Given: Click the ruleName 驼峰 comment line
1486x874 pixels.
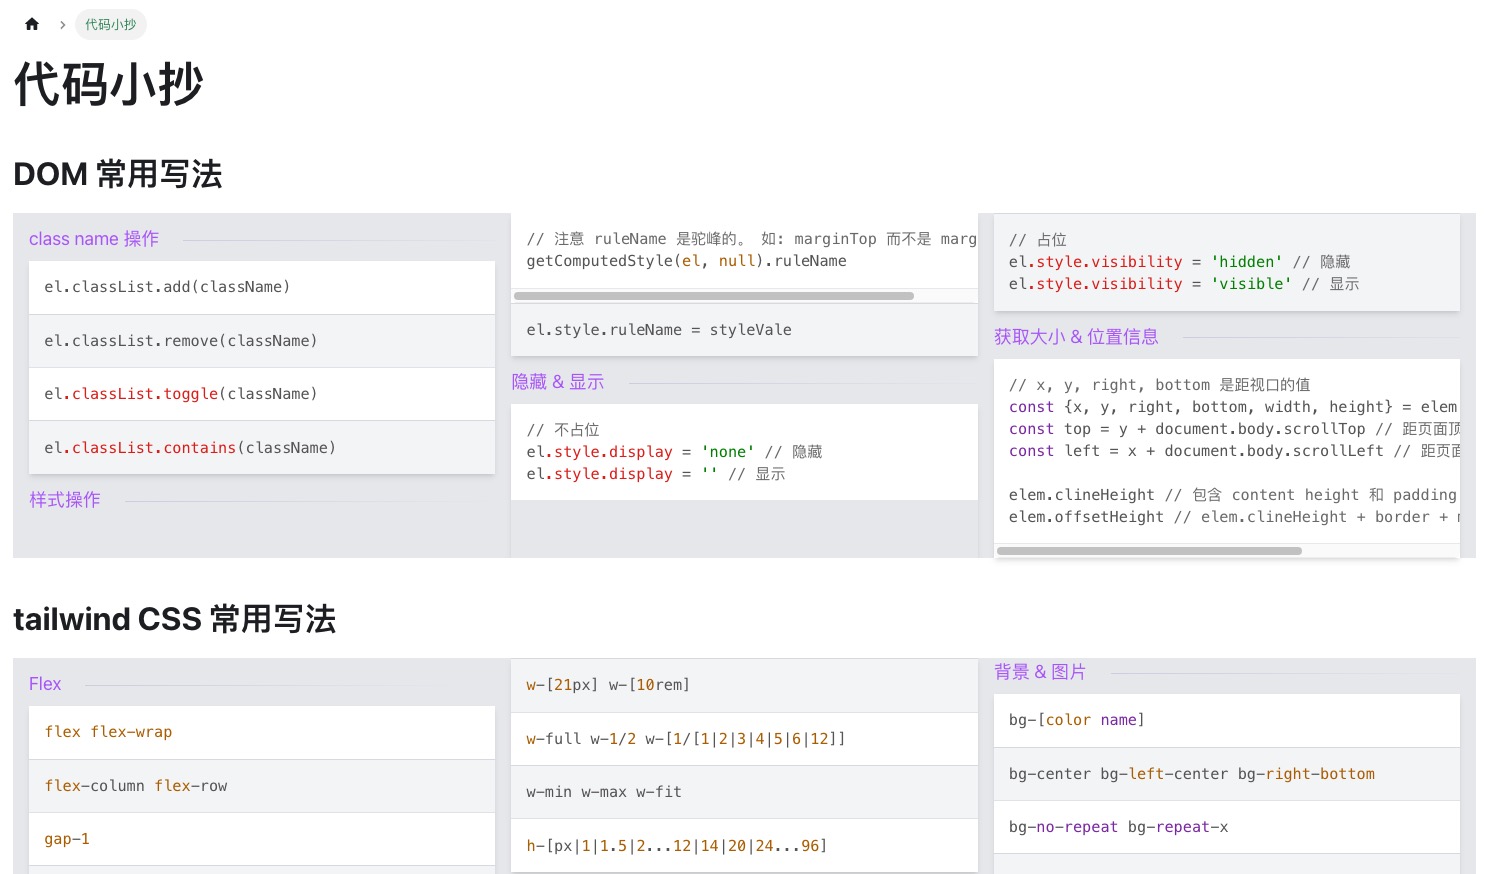Looking at the screenshot, I should 752,239.
